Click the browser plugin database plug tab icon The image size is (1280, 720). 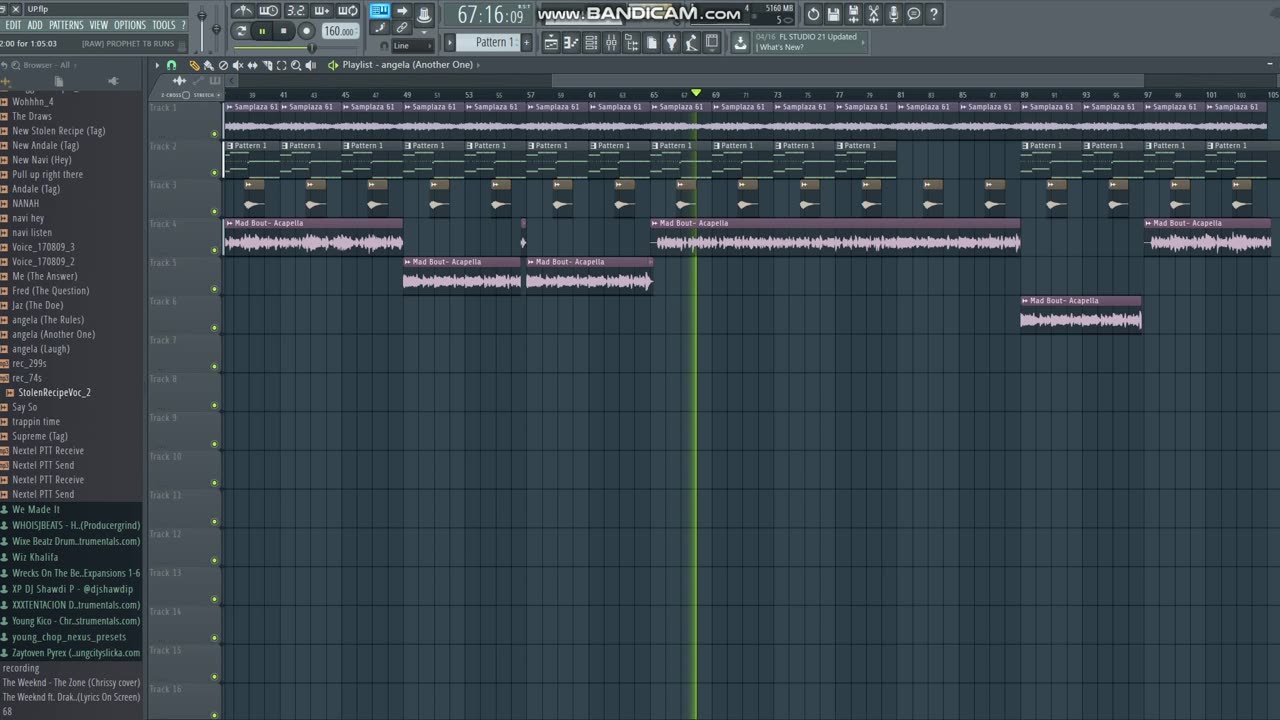coord(113,81)
